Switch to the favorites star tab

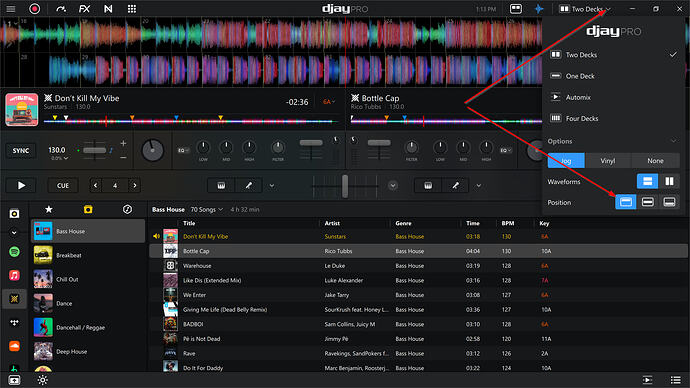(49, 209)
